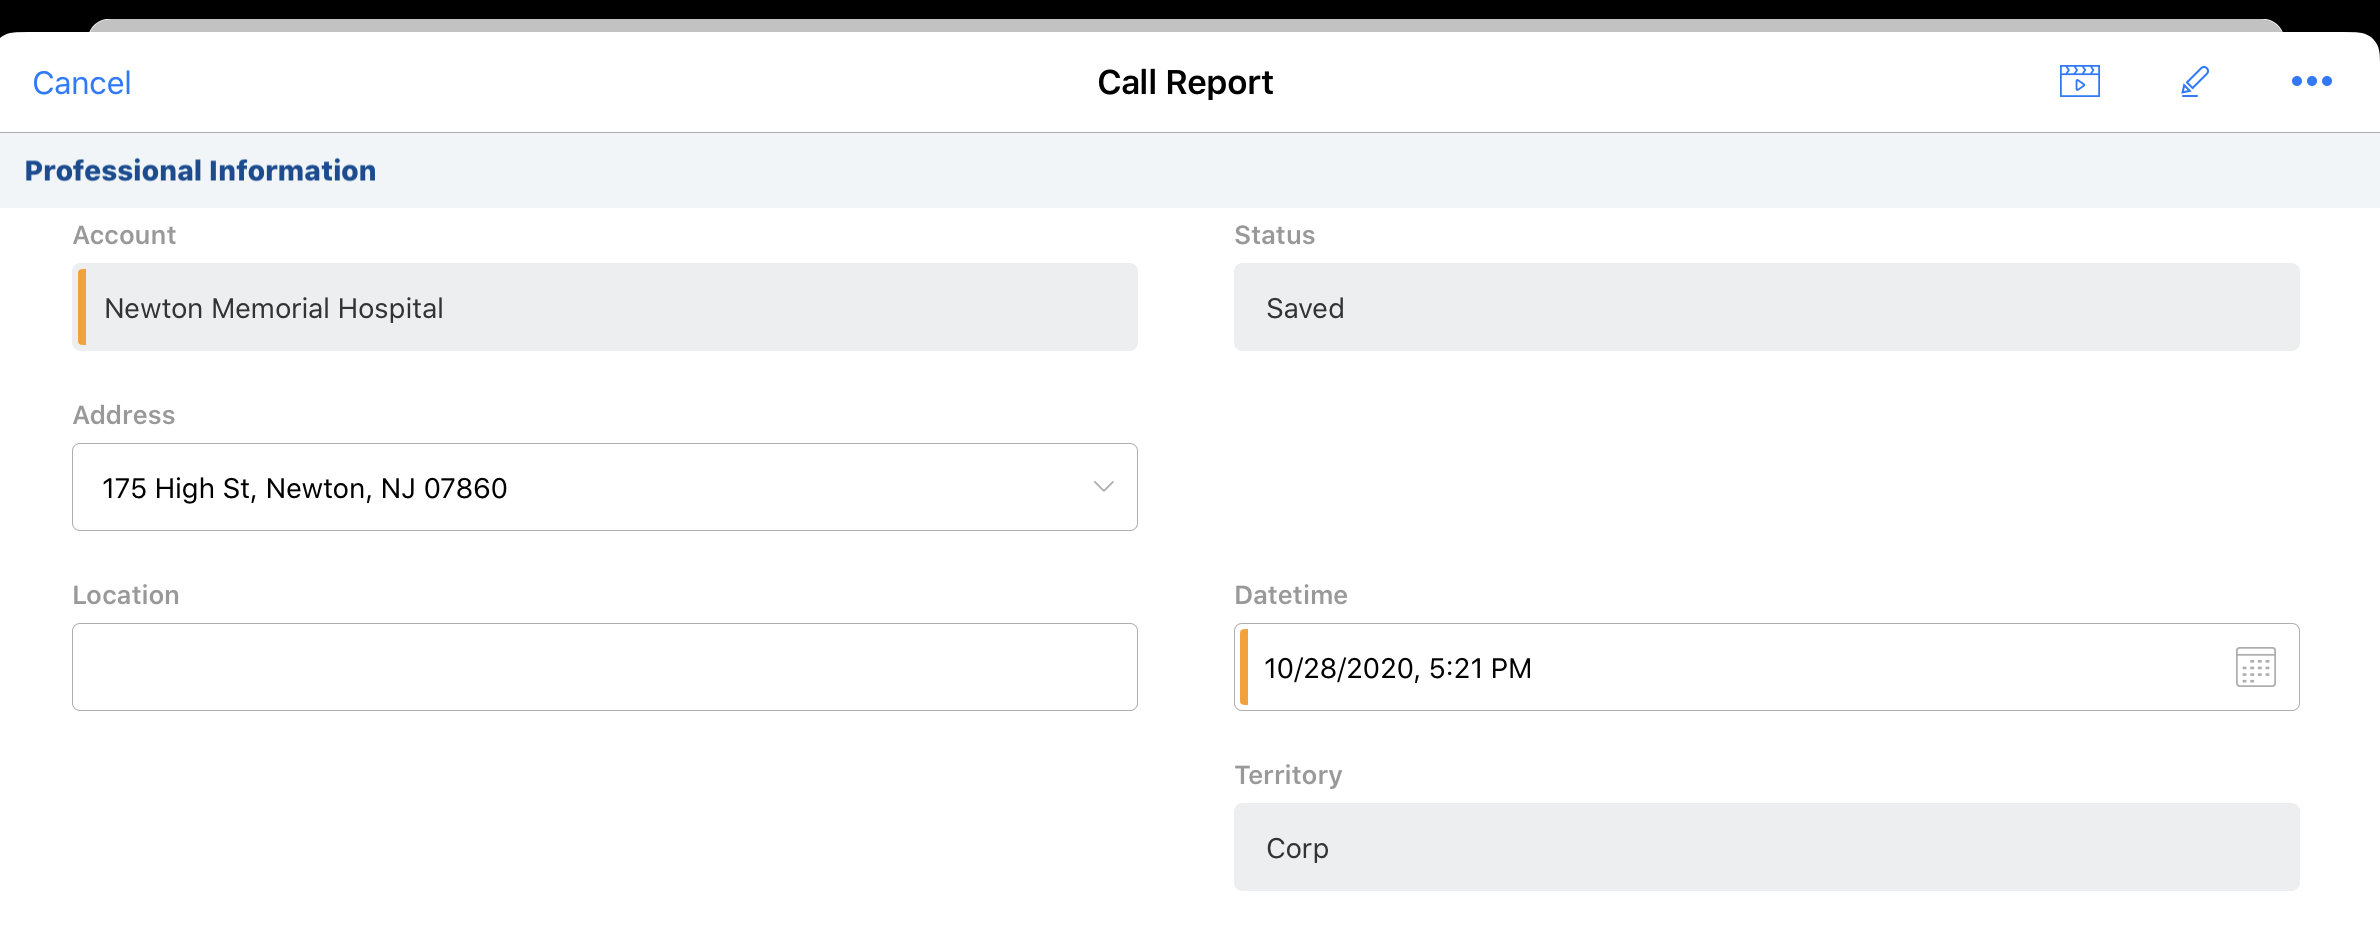Tap the Saved status field
The width and height of the screenshot is (2380, 930).
(x=1765, y=307)
